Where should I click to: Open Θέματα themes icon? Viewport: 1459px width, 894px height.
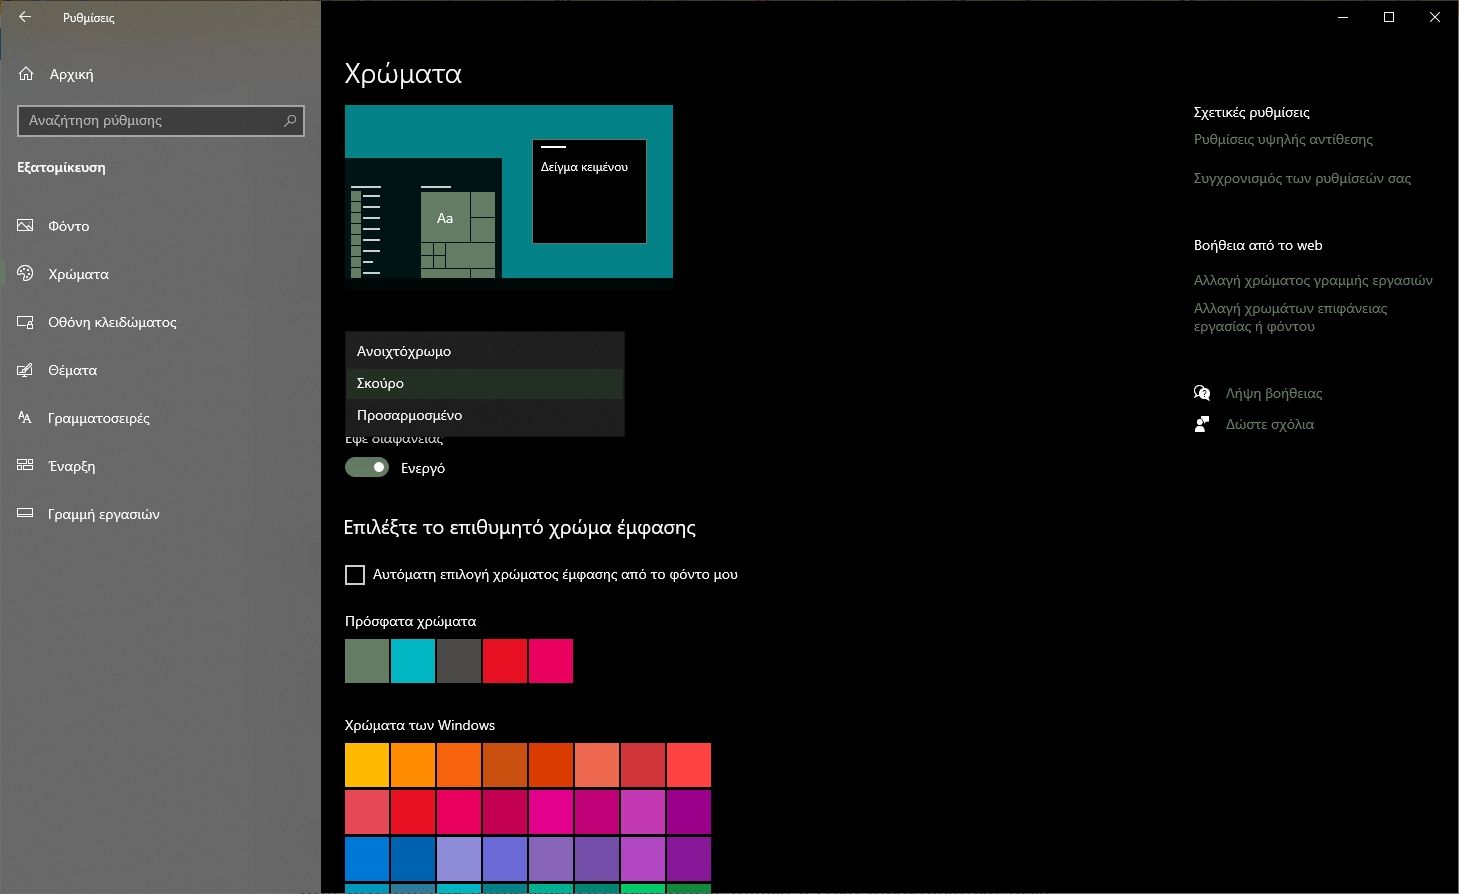pos(26,370)
